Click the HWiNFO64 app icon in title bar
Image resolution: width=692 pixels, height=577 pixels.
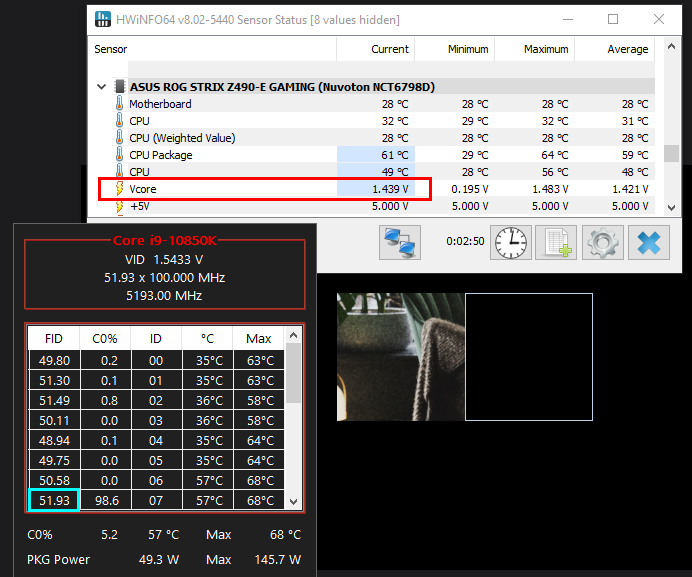[103, 19]
